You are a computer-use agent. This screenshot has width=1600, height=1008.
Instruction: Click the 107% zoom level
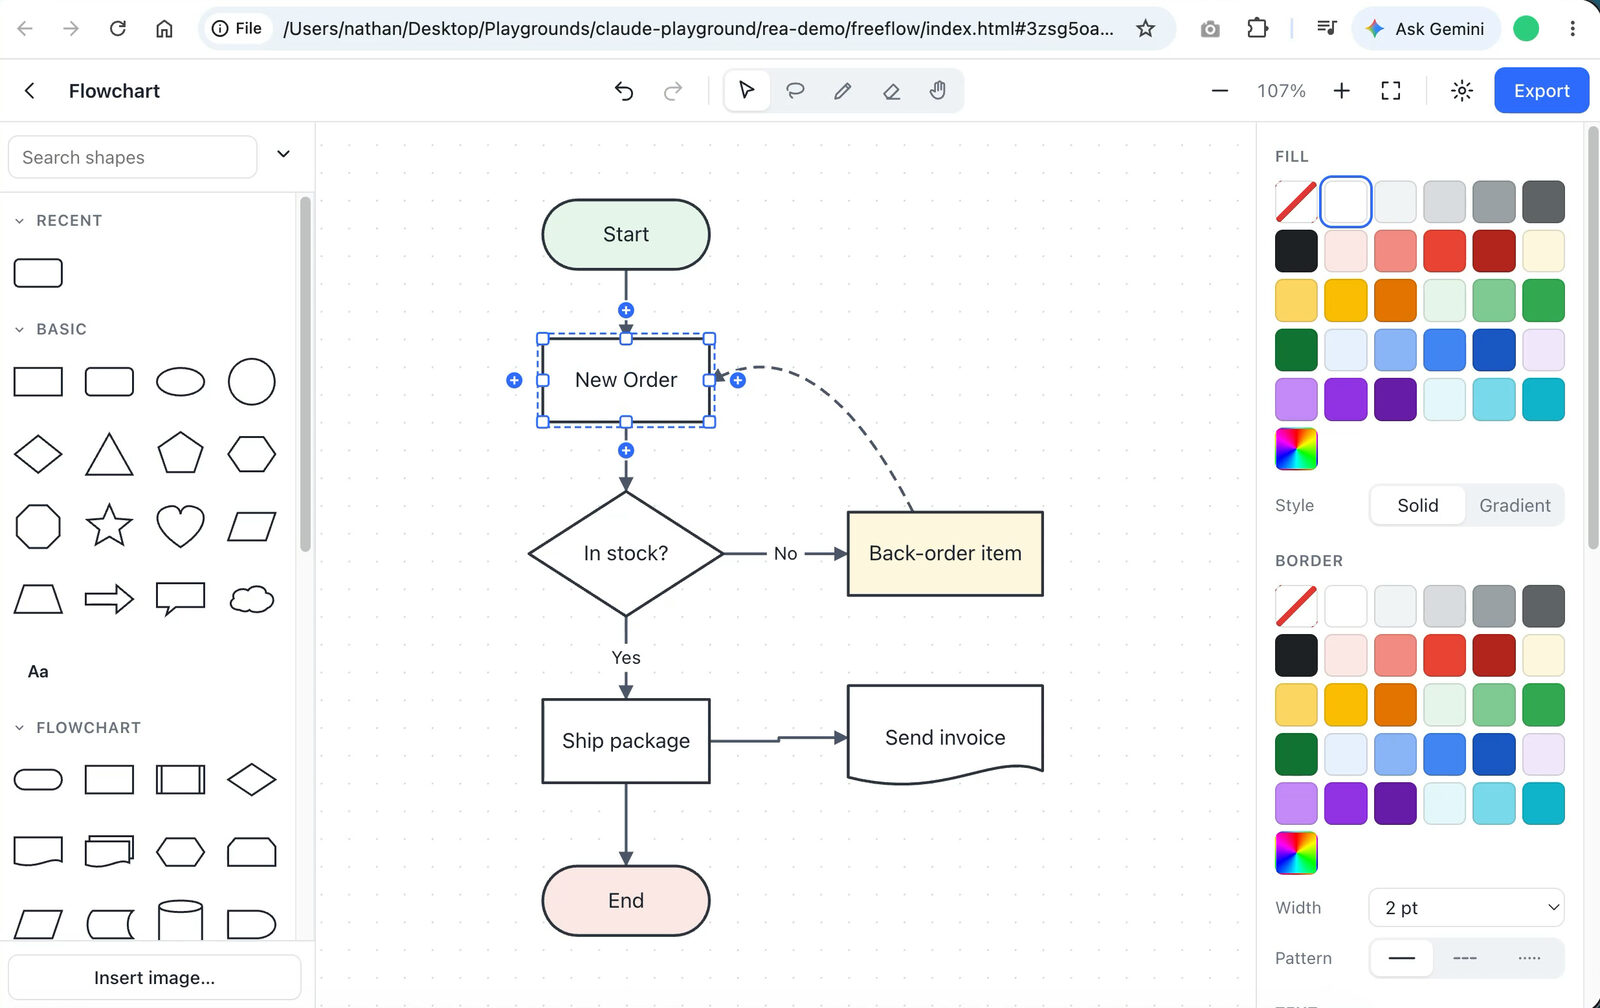pyautogui.click(x=1281, y=91)
